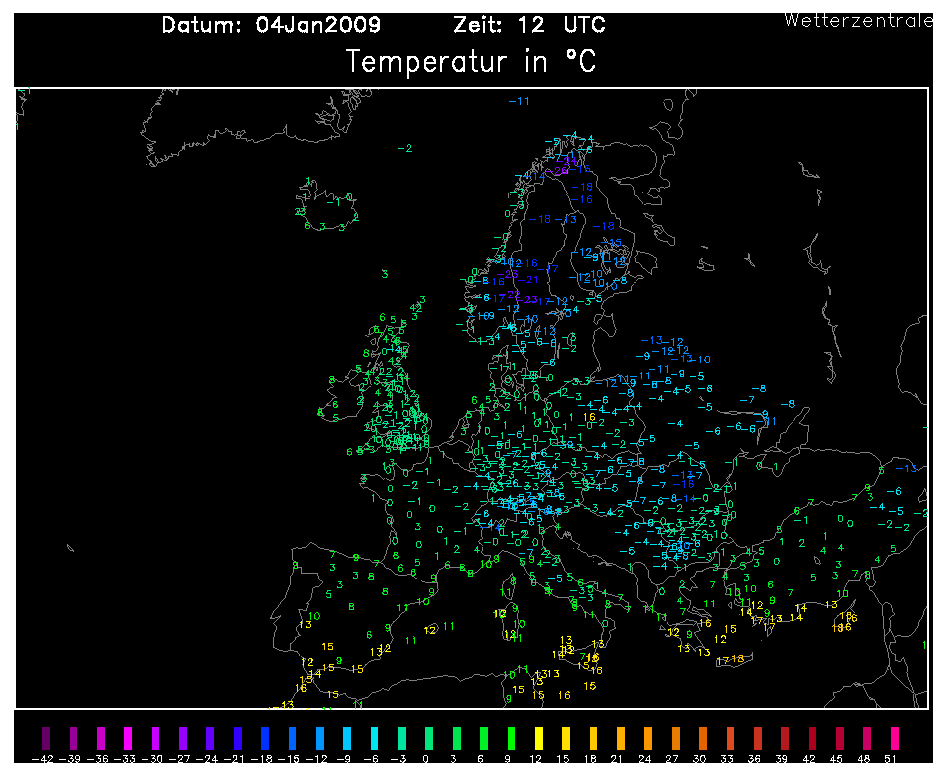The height and width of the screenshot is (776, 946).
Task: Pick the green 3 legend swatch
Action: 457,739
